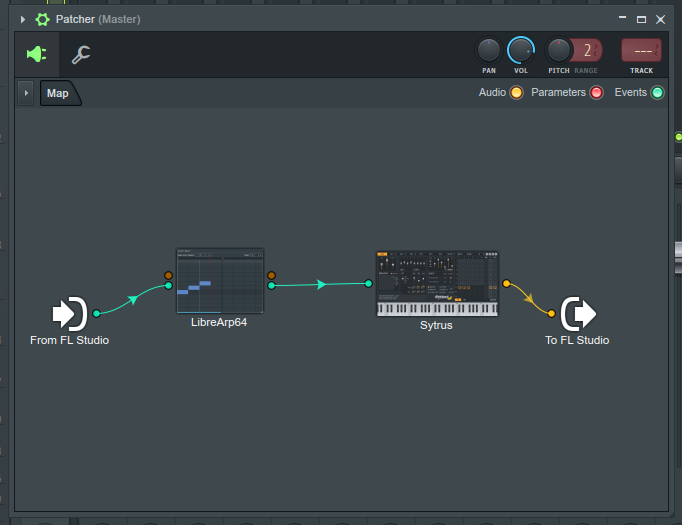Select the From FL Studio input node icon
The image size is (682, 525).
pos(70,314)
